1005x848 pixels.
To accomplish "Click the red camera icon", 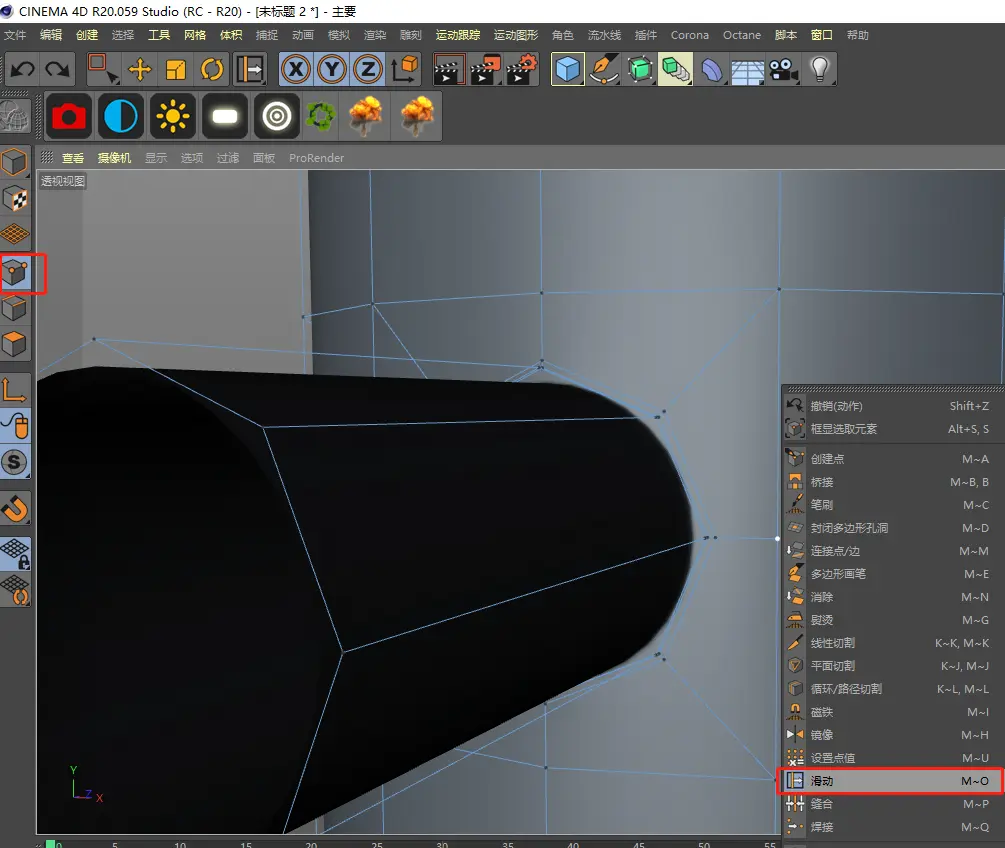I will point(69,117).
